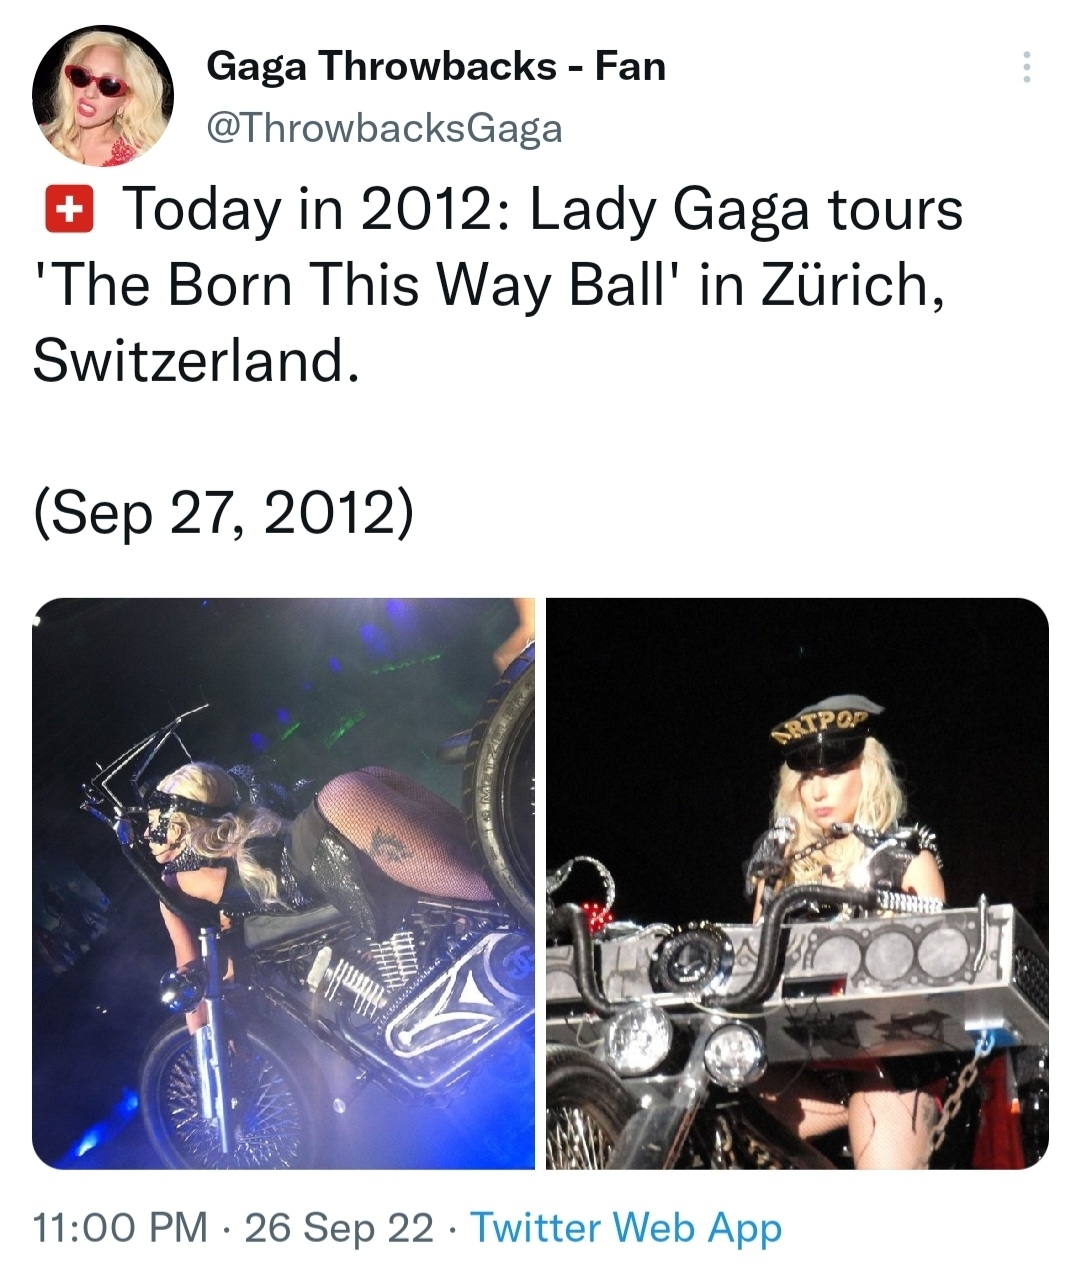Image resolution: width=1080 pixels, height=1268 pixels.
Task: Click the 'Today in 2012: Lady Gaga tours' line
Action: pyautogui.click(x=541, y=211)
